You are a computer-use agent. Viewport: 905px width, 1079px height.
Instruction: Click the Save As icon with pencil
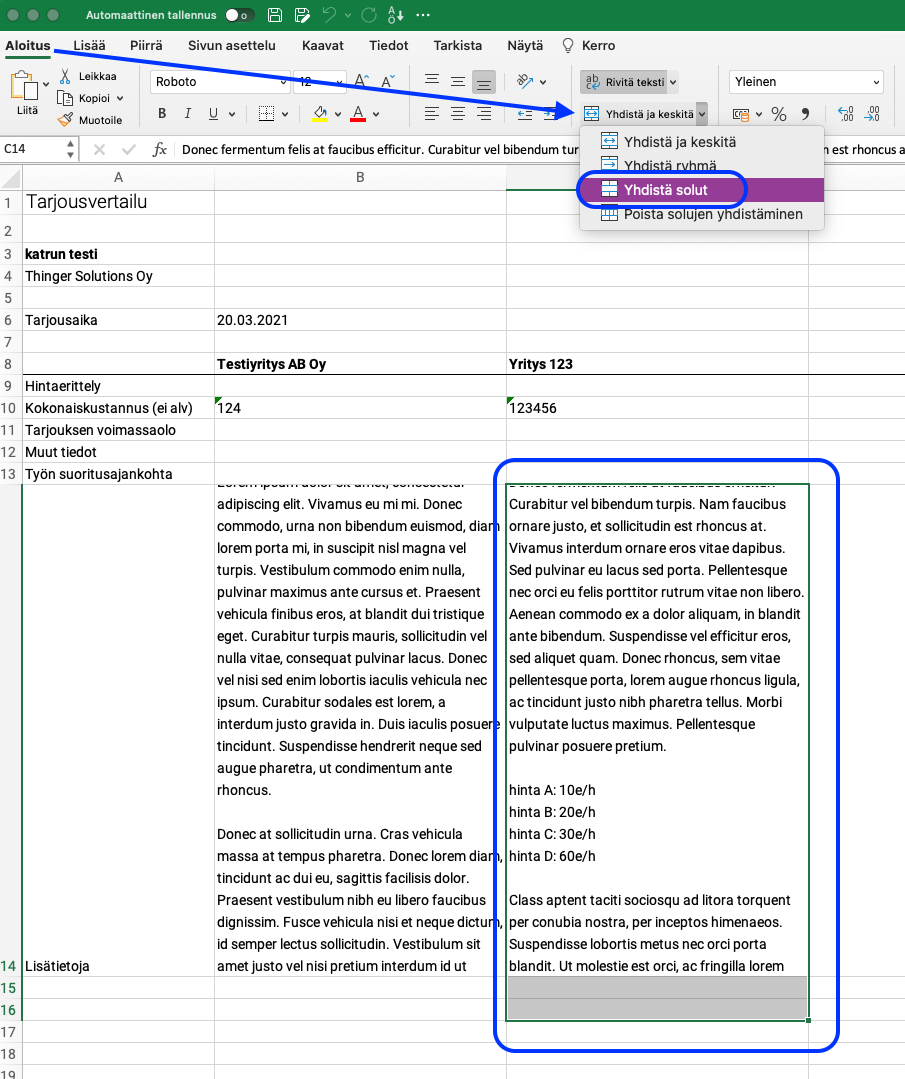301,15
